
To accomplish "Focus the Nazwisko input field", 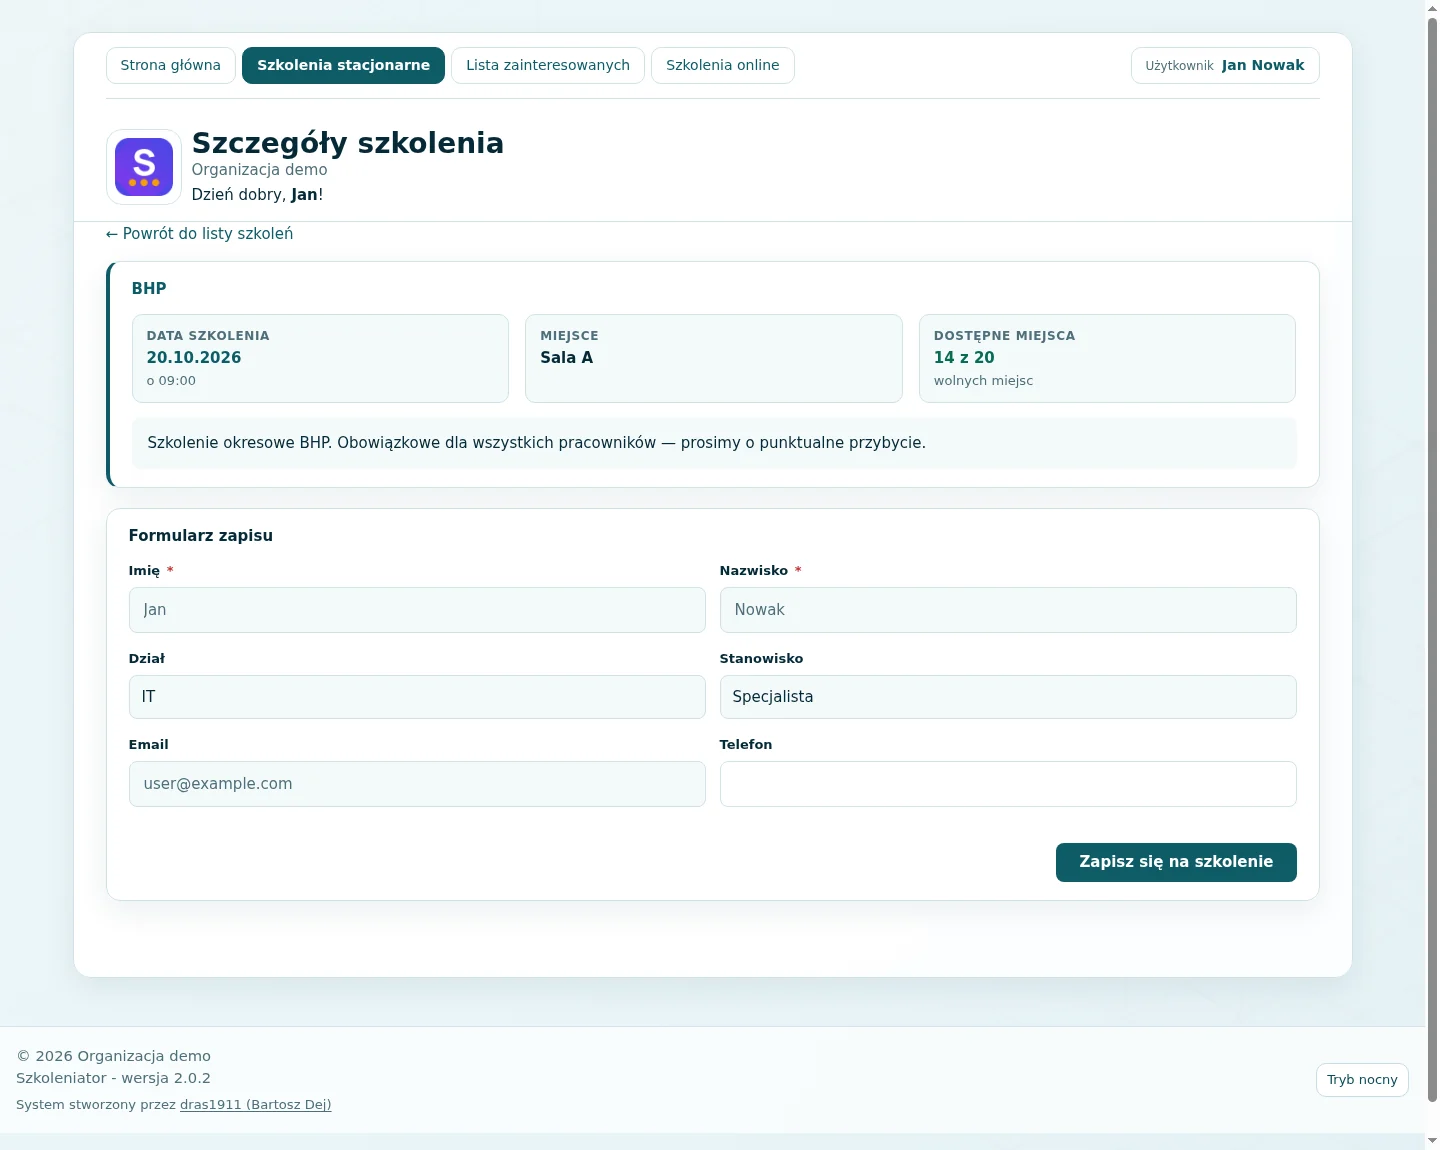I will coord(1008,610).
